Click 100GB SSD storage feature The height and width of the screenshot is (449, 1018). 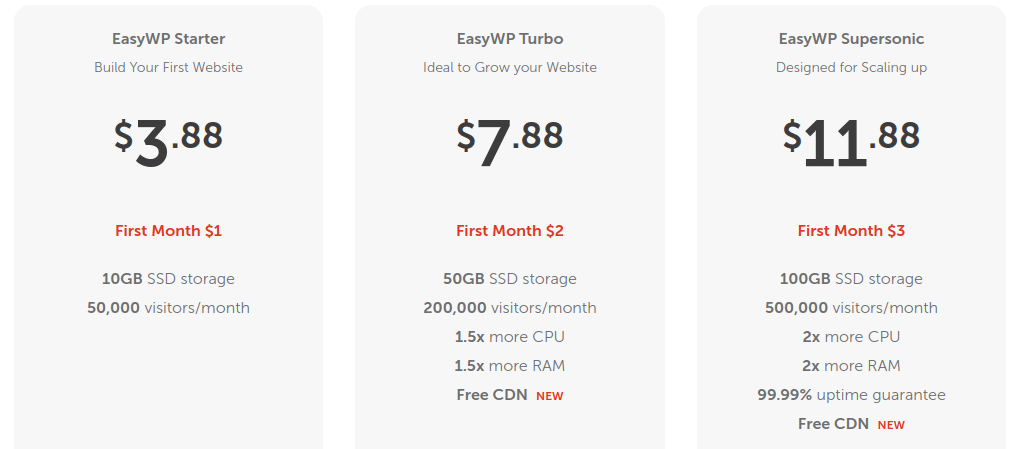[x=851, y=279]
